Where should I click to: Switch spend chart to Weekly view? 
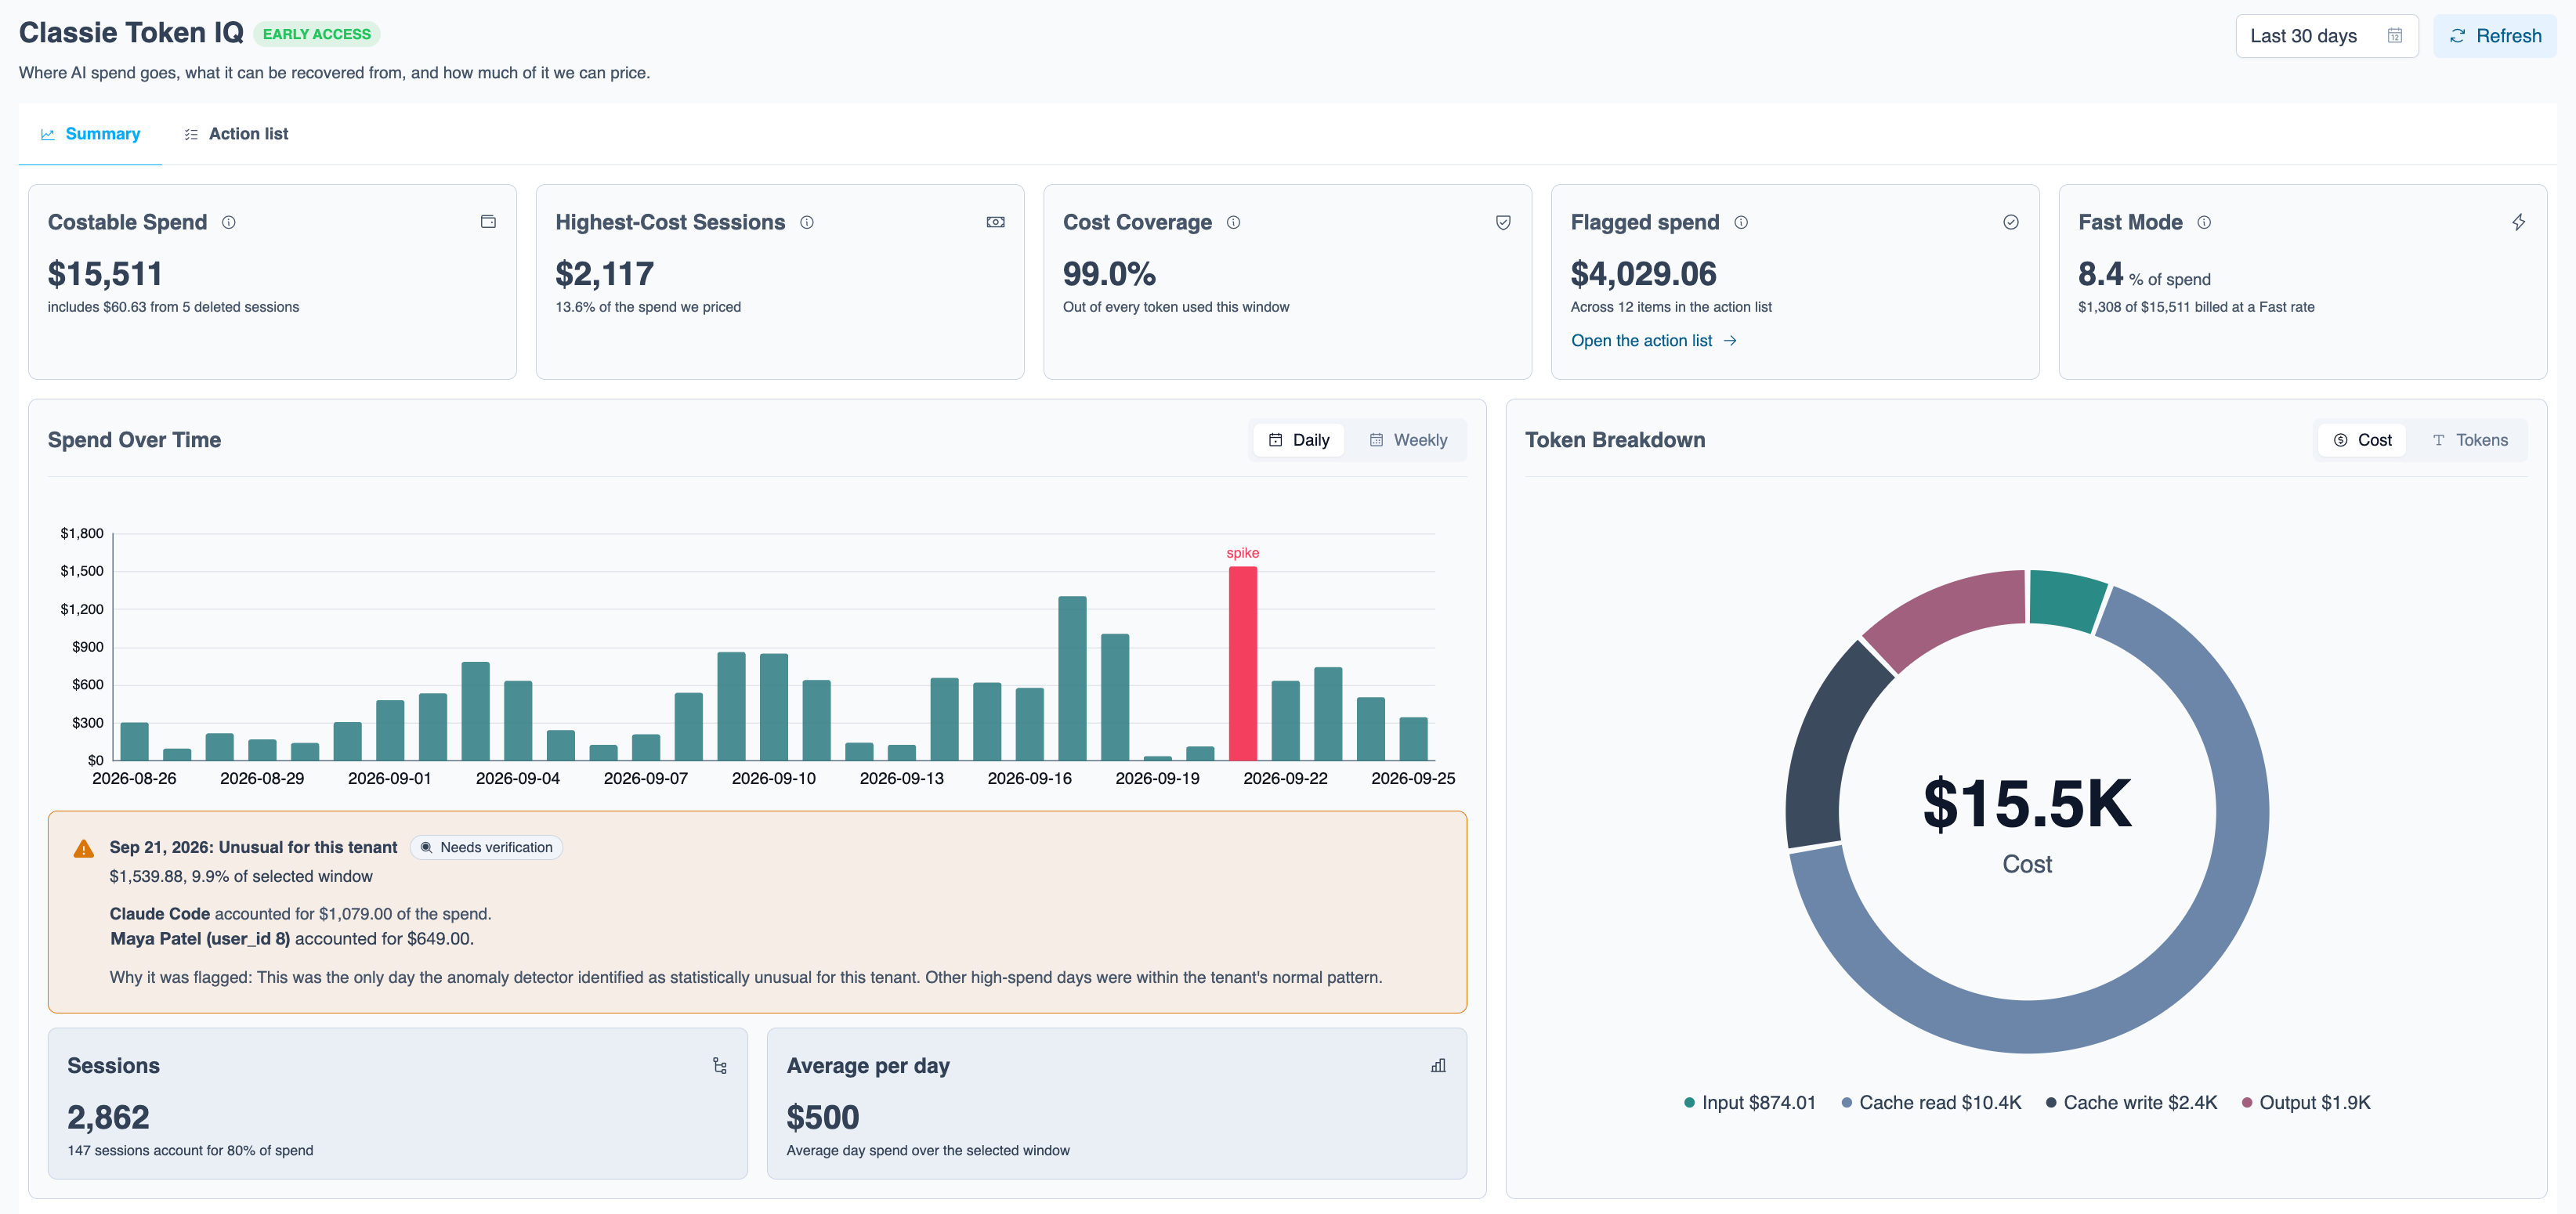click(1408, 440)
